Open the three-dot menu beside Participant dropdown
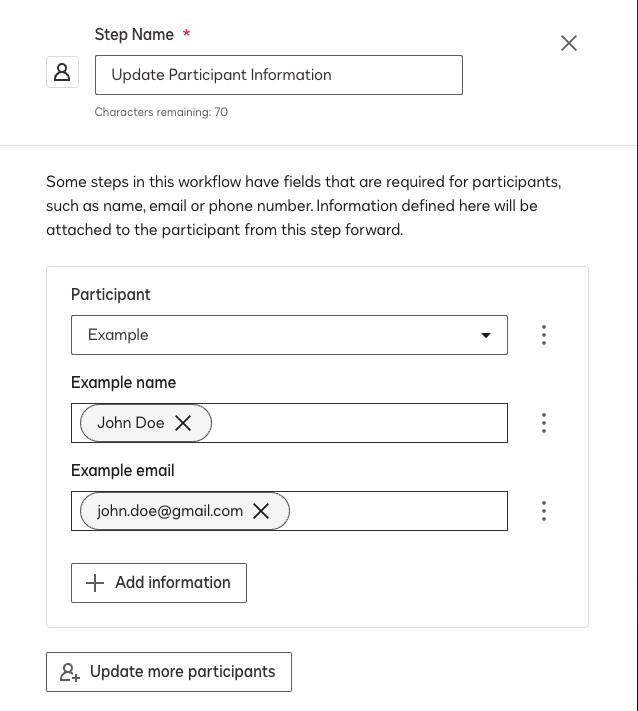This screenshot has width=638, height=711. (544, 335)
